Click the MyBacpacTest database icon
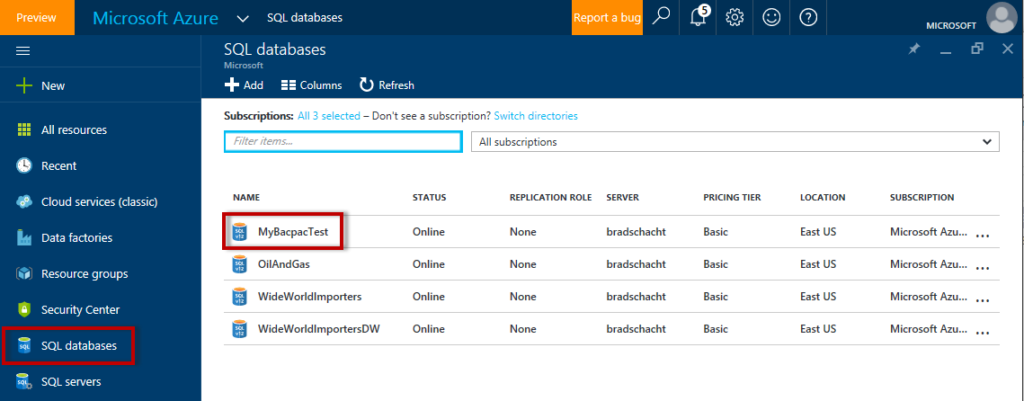Screen dimensions: 1024x401 [240, 232]
